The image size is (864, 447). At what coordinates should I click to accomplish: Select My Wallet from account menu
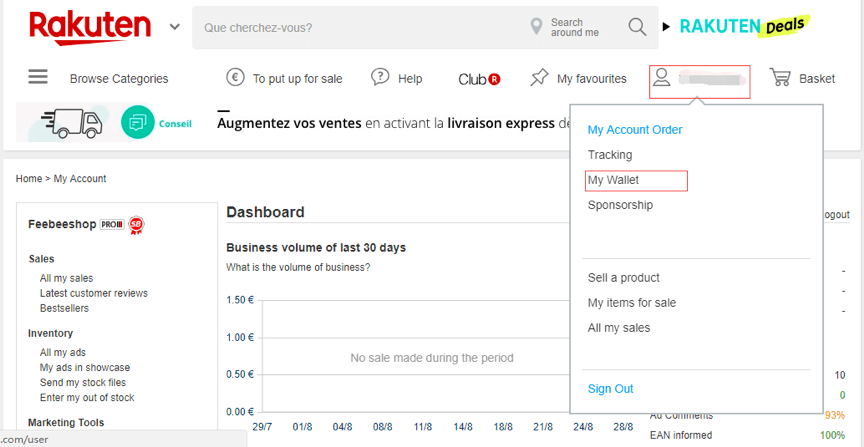tap(613, 180)
